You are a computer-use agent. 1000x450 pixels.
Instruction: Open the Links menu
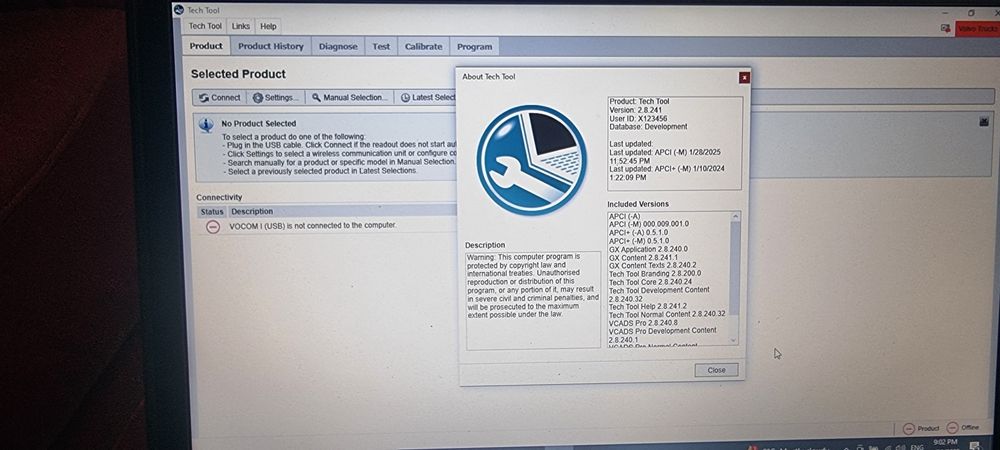pyautogui.click(x=240, y=26)
